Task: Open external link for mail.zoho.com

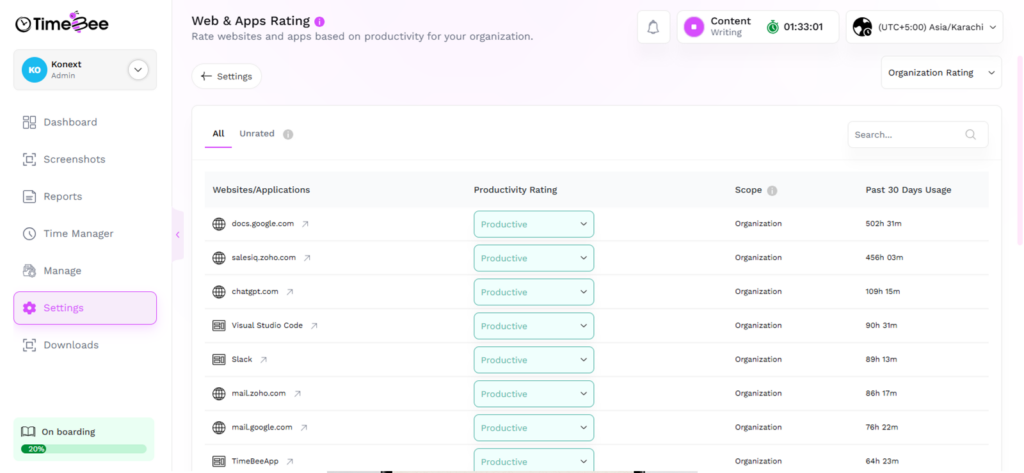Action: tap(297, 394)
